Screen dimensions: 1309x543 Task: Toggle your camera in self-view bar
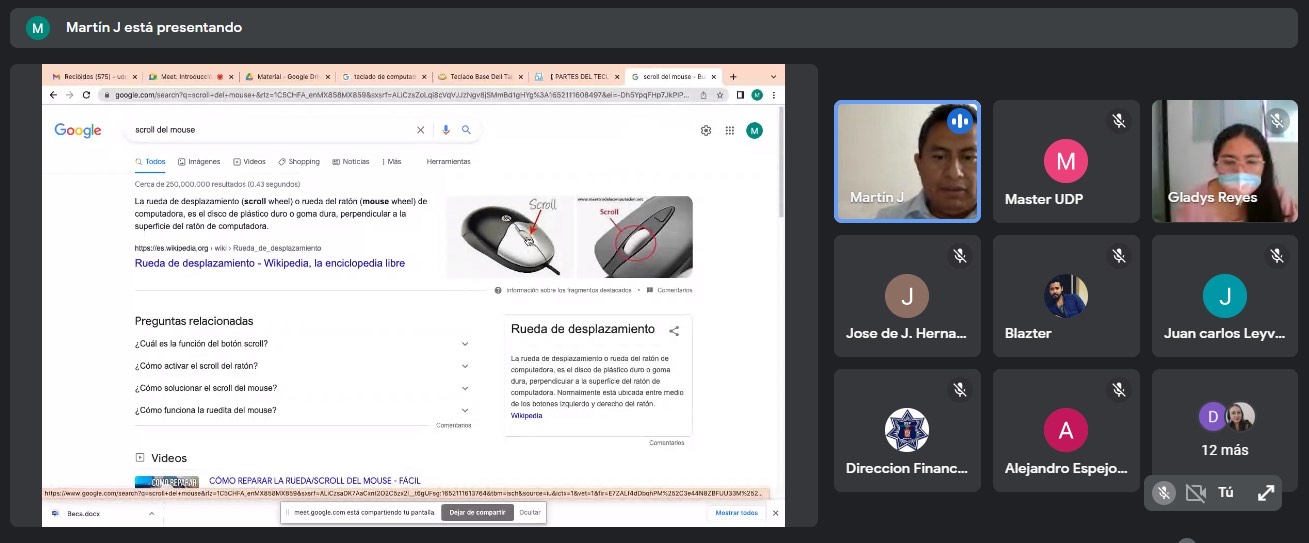point(1195,493)
